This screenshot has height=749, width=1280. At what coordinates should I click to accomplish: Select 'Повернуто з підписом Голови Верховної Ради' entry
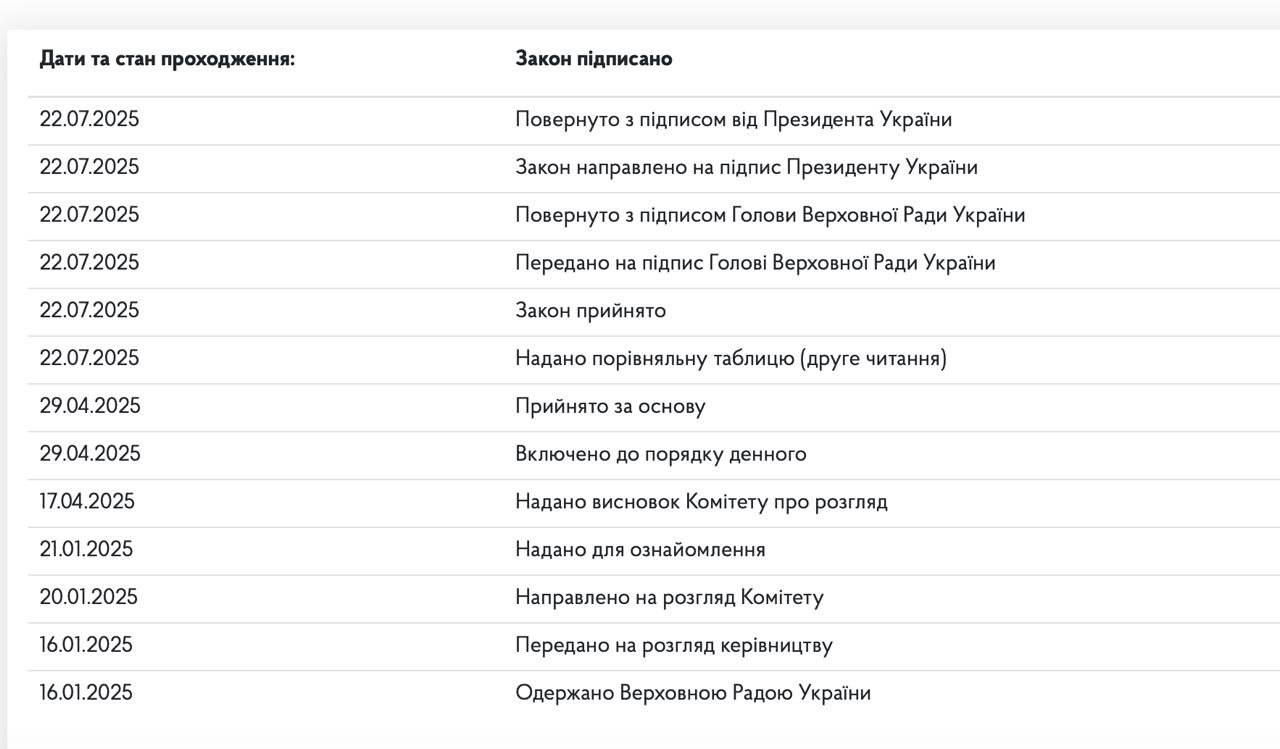tap(770, 216)
